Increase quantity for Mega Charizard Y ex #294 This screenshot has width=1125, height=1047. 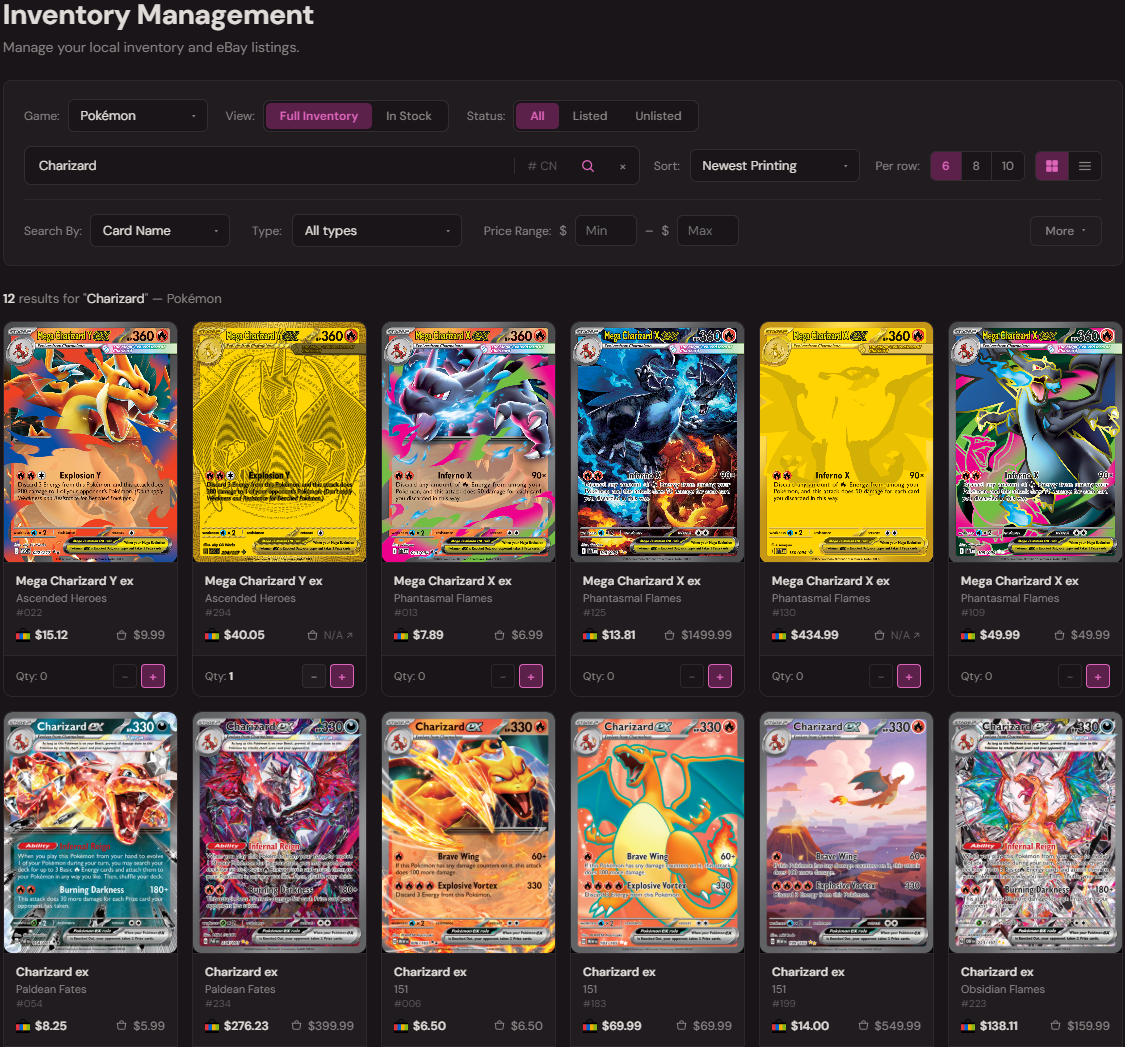click(342, 676)
